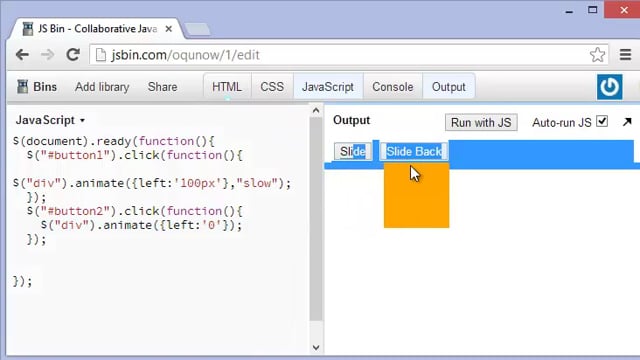Click the address bar URL field

[x=349, y=55]
